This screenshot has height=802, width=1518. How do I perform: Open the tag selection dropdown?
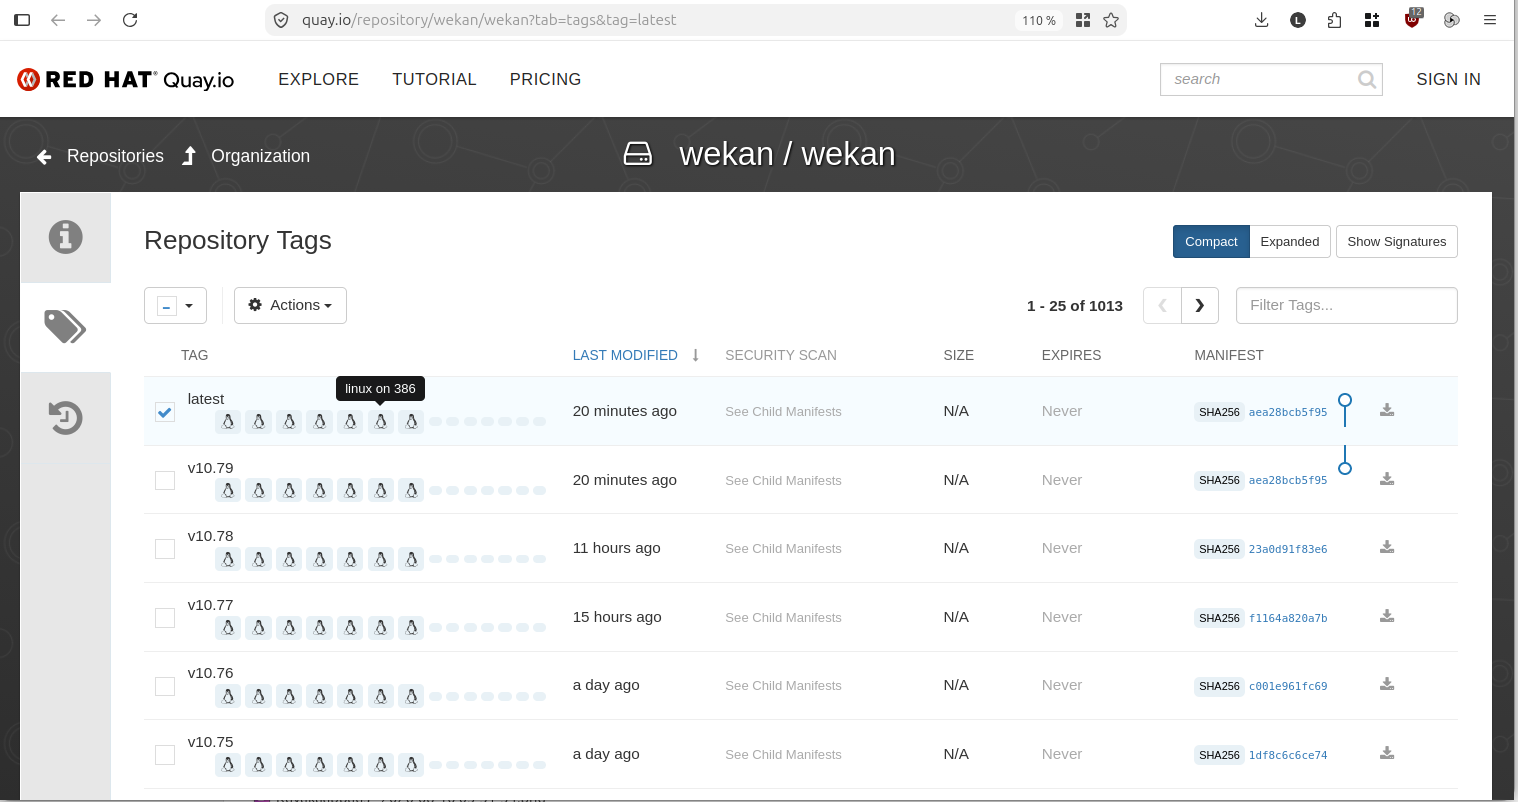click(x=175, y=306)
